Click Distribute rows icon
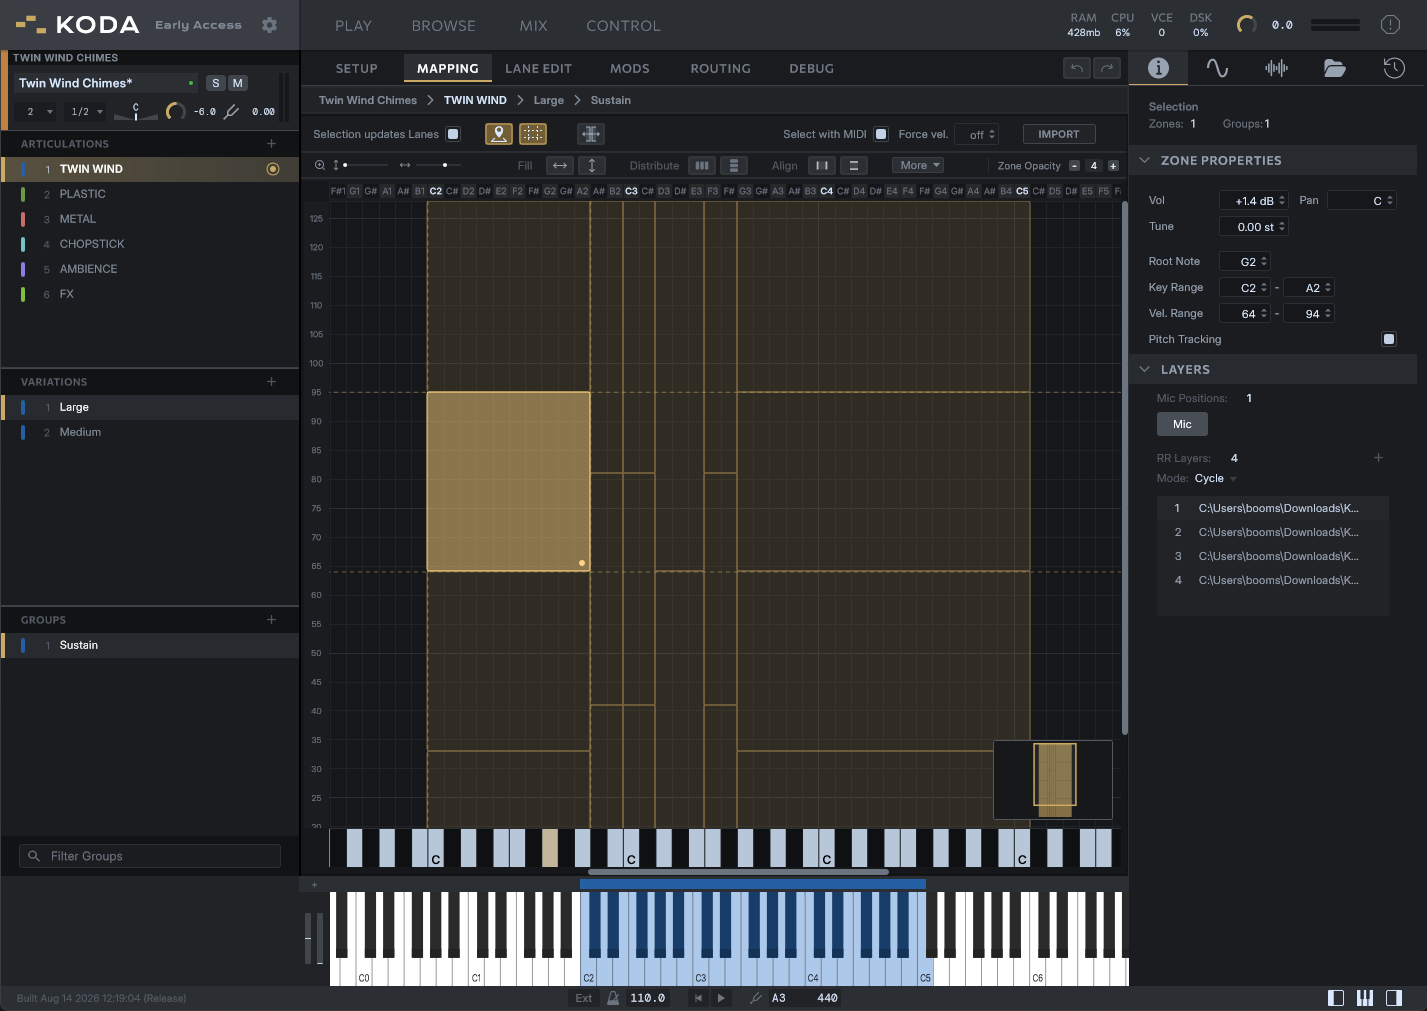Screen dimensions: 1427x1011 click(734, 166)
